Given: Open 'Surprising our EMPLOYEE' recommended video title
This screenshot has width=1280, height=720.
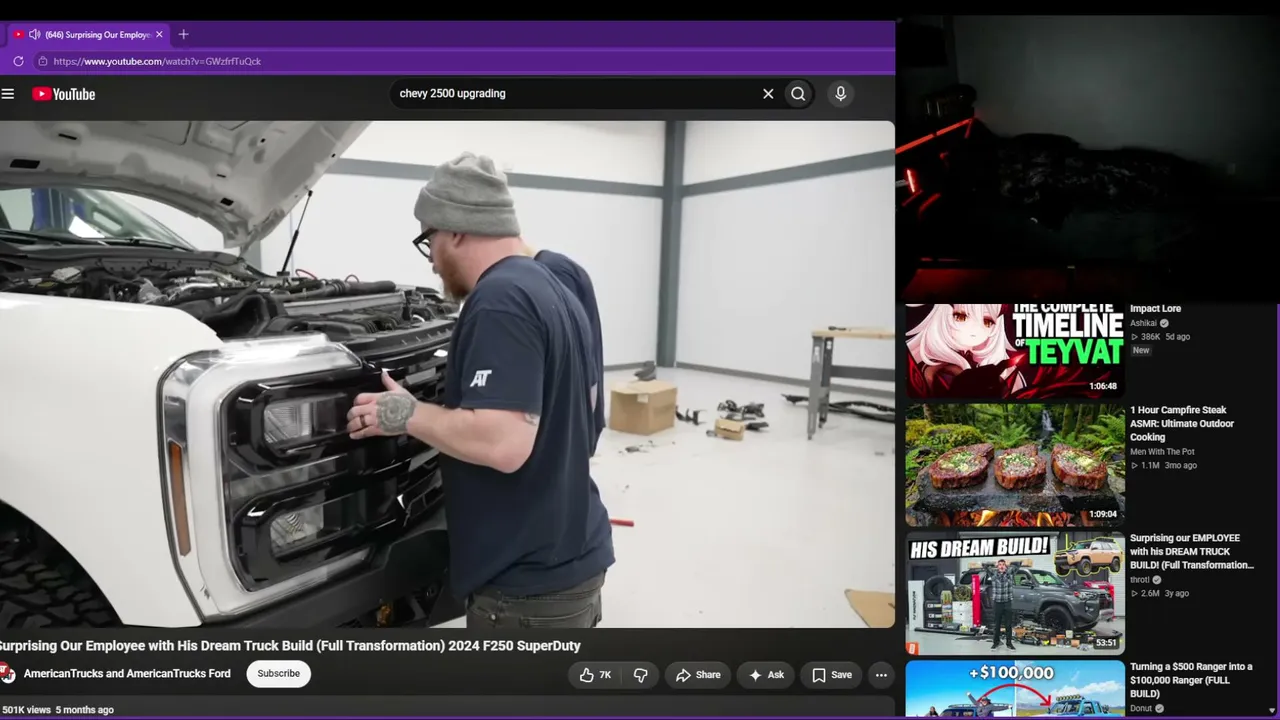Looking at the screenshot, I should pos(1192,552).
